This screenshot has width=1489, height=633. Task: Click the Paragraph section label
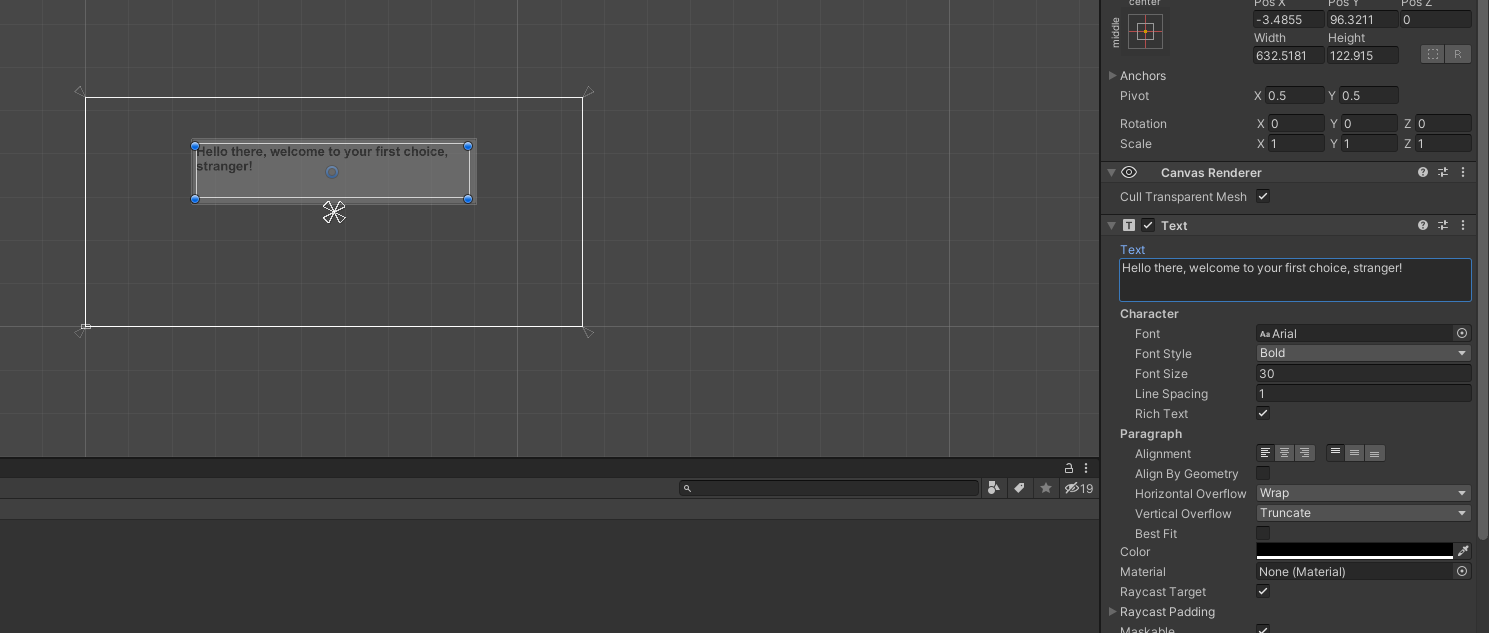coord(1151,433)
